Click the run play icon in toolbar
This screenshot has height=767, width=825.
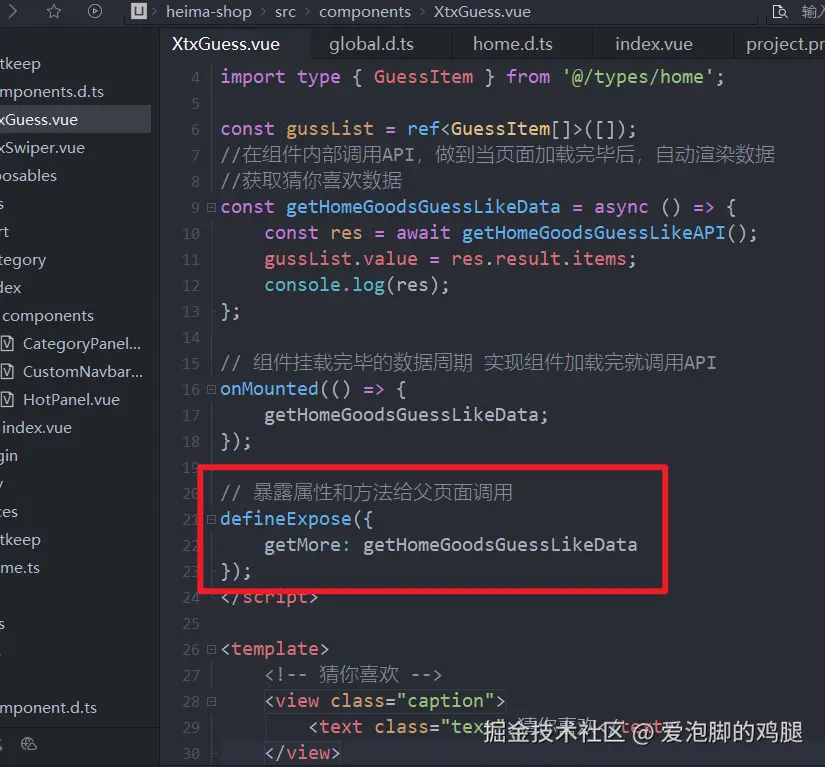(x=95, y=11)
